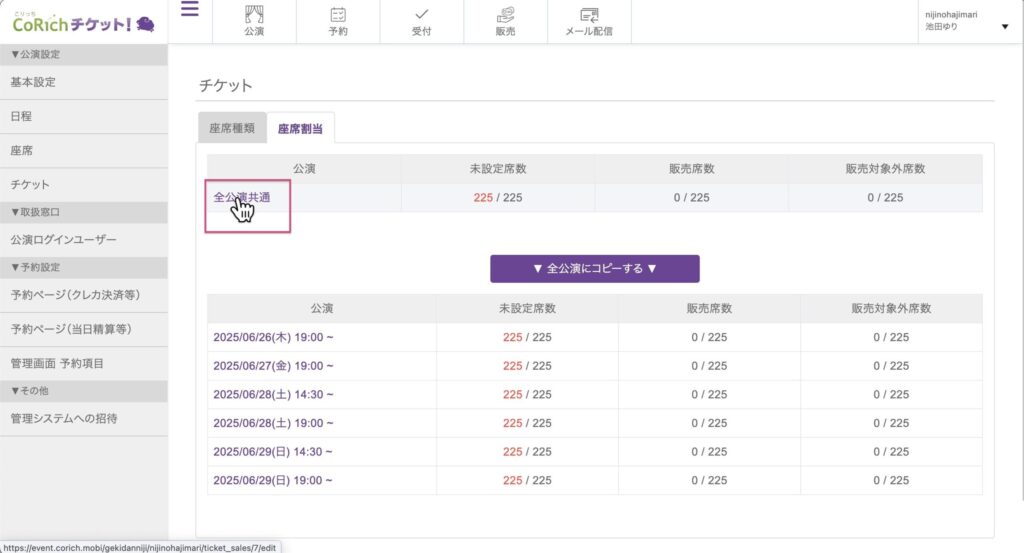
Task: Open the 全公演共通 link
Action: pos(242,198)
